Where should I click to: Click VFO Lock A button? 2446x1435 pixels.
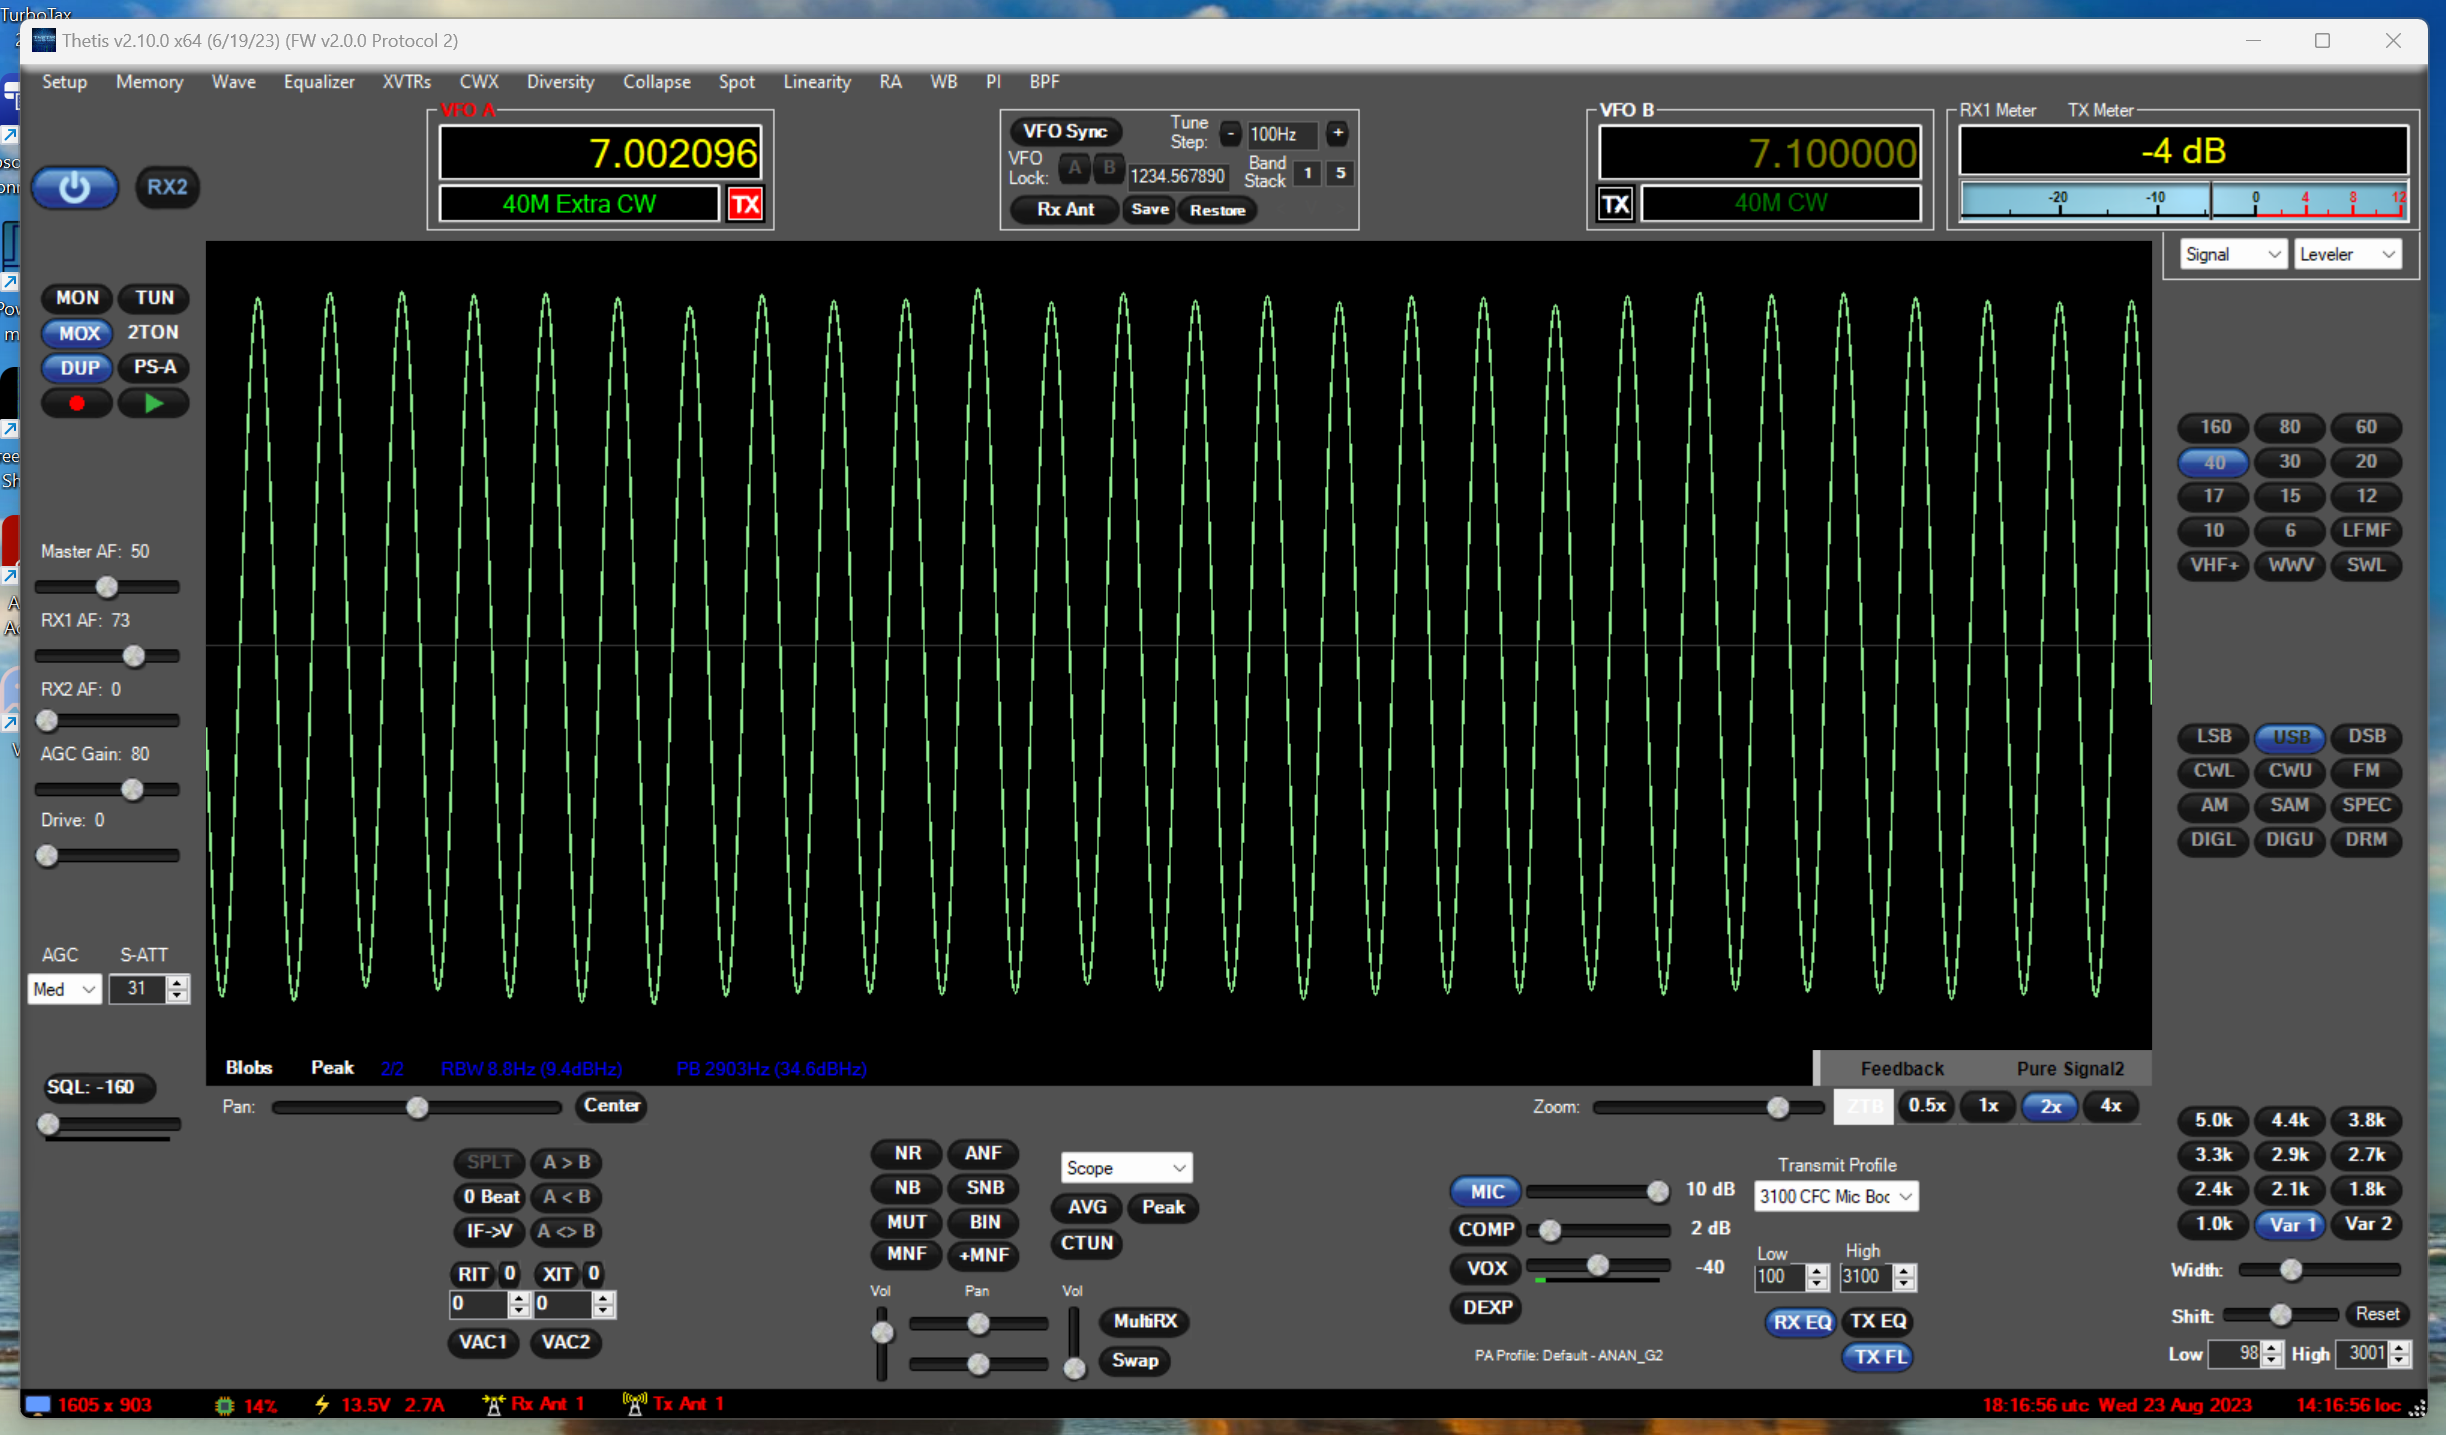(1075, 168)
